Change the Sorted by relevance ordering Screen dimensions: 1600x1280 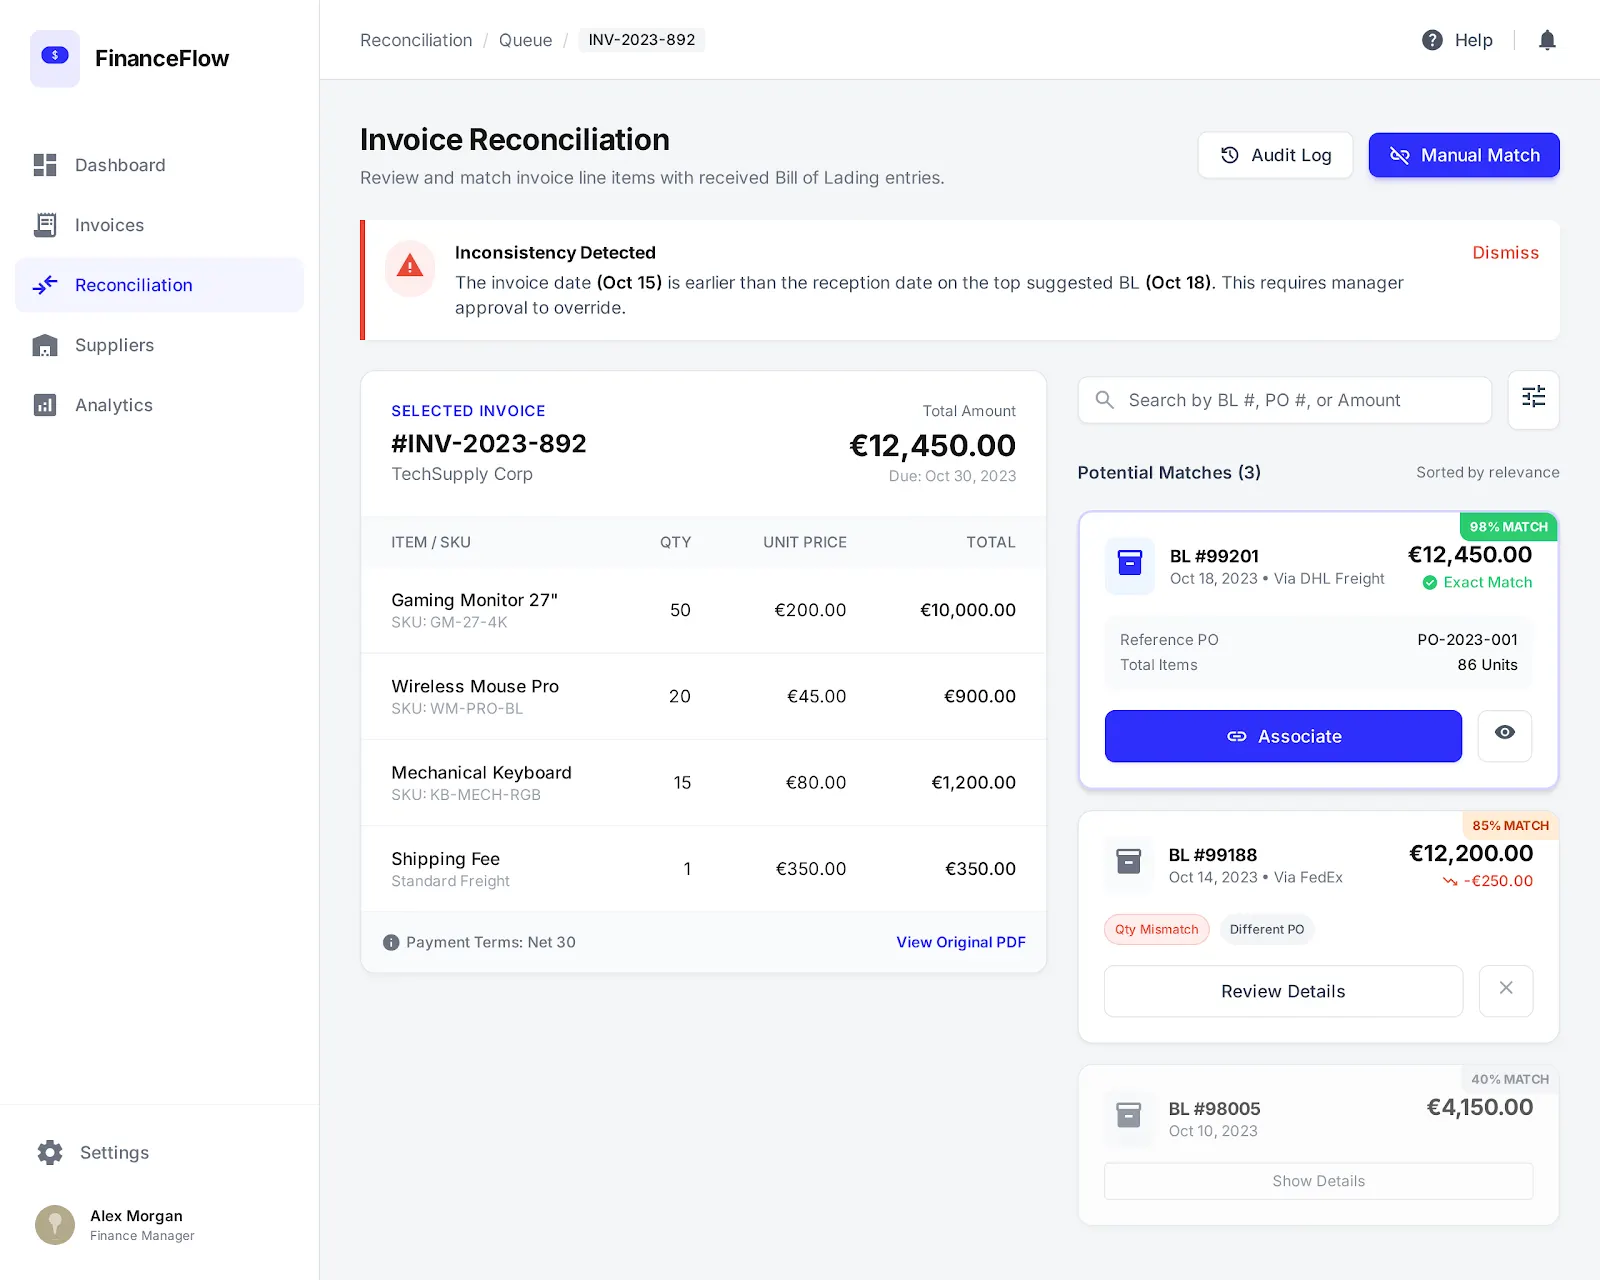coord(1487,472)
